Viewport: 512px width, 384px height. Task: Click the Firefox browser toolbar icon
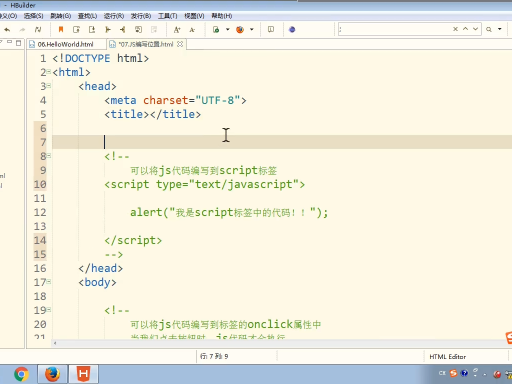pos(240,30)
